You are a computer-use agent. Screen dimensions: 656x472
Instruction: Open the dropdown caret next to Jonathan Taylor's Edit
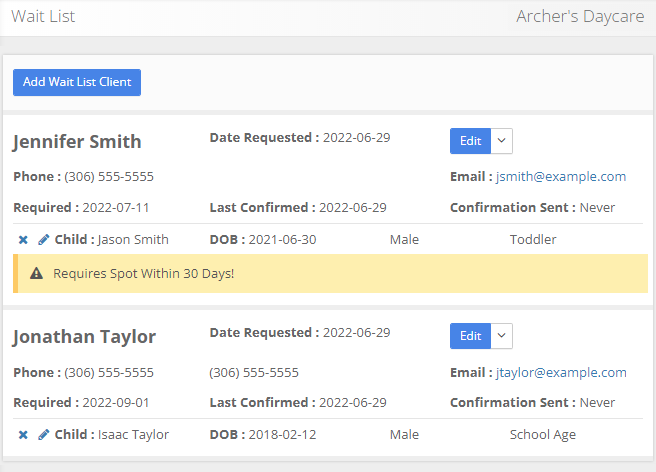tap(502, 336)
